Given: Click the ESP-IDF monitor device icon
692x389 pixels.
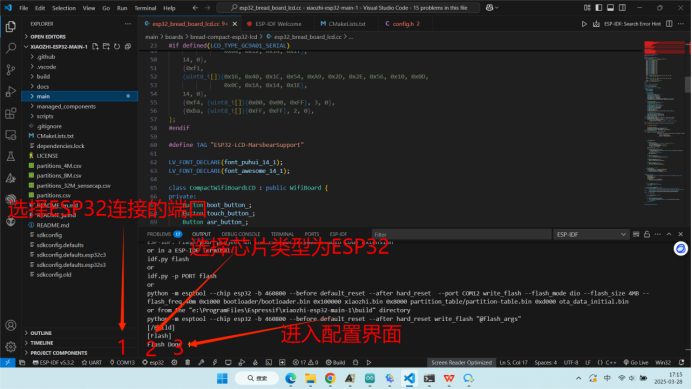Looking at the screenshot, I should point(228,363).
